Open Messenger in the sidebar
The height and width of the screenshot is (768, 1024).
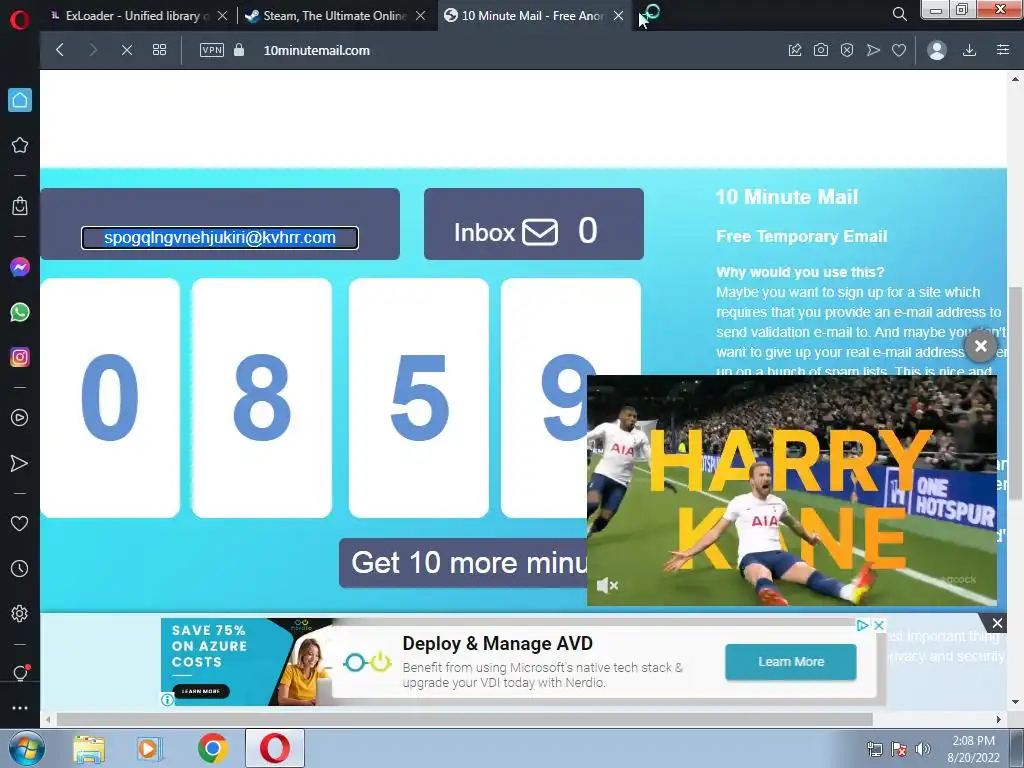pyautogui.click(x=20, y=267)
